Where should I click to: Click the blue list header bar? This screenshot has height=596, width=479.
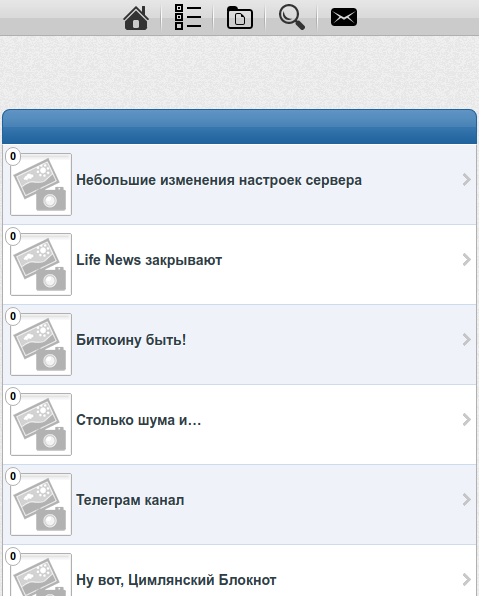[240, 127]
